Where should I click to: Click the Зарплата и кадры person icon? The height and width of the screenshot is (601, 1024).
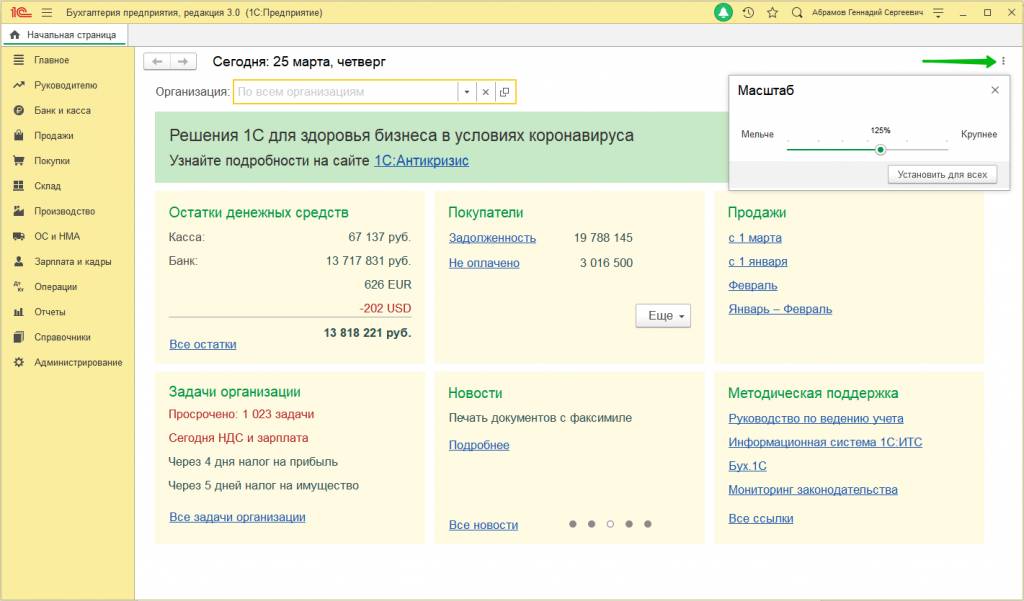point(19,261)
